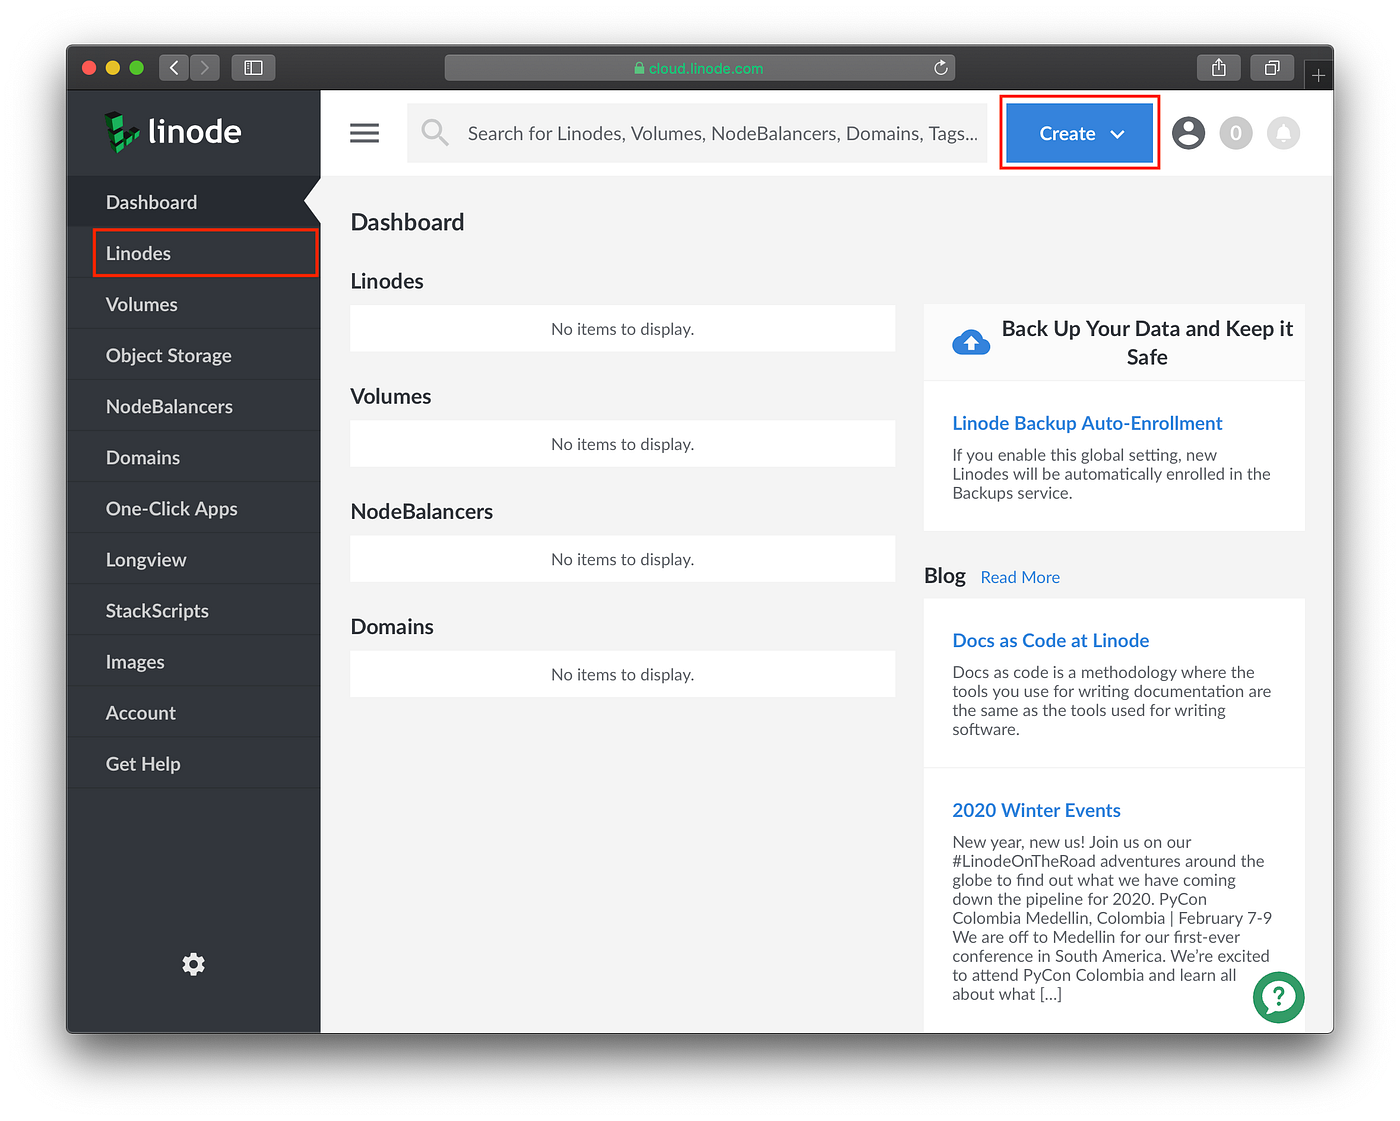The height and width of the screenshot is (1121, 1400).
Task: Click the Linodes section heading on dashboard
Action: tap(387, 281)
